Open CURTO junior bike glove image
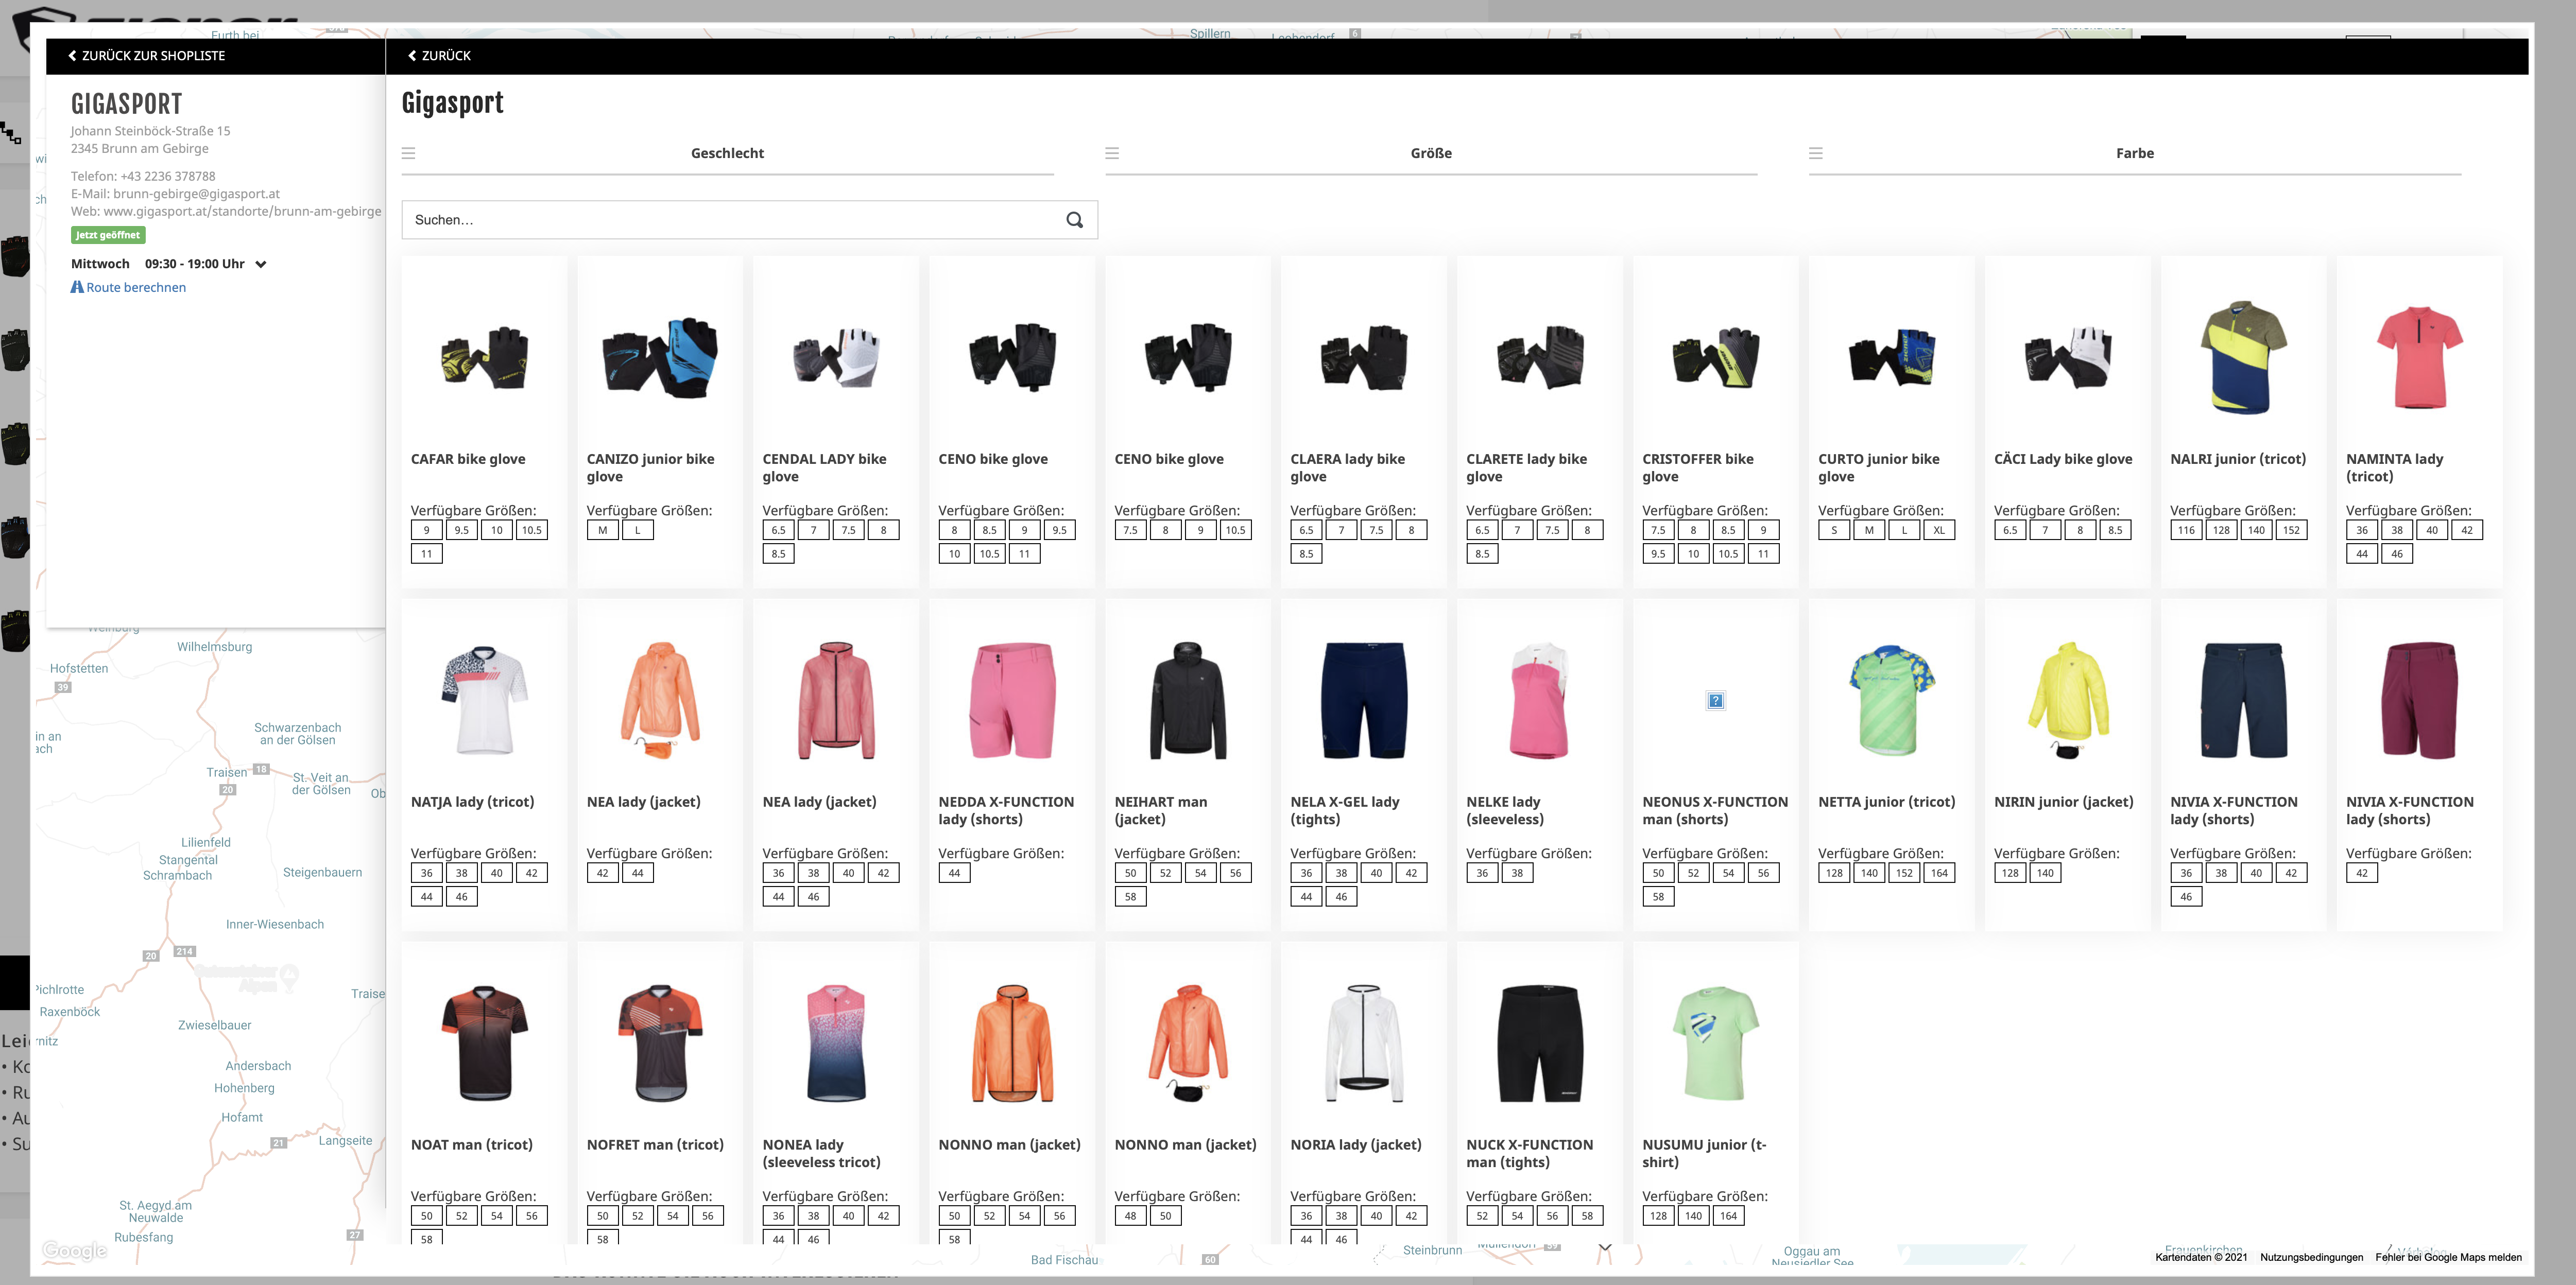This screenshot has width=2576, height=1285. (1892, 357)
